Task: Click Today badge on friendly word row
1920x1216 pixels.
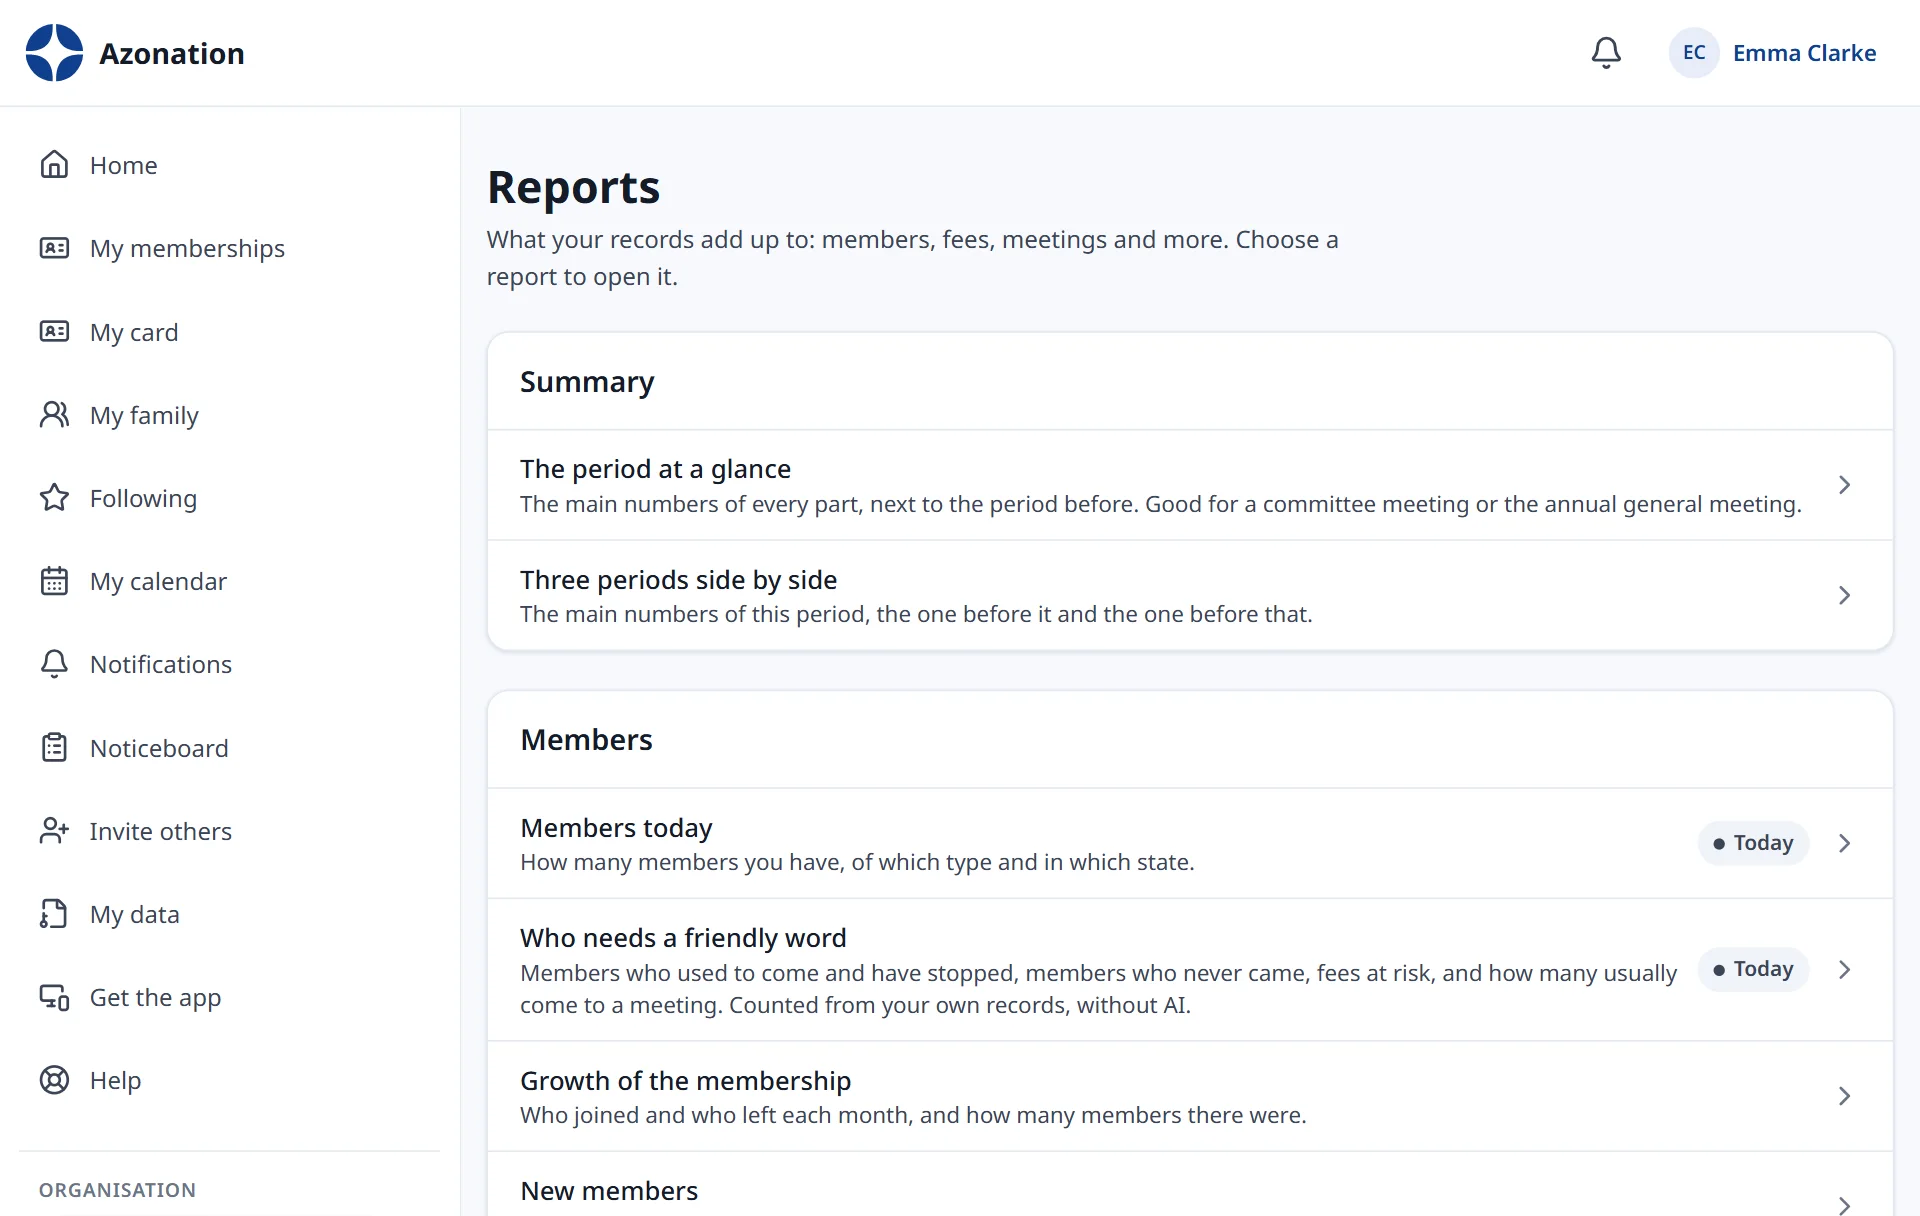Action: click(x=1753, y=969)
